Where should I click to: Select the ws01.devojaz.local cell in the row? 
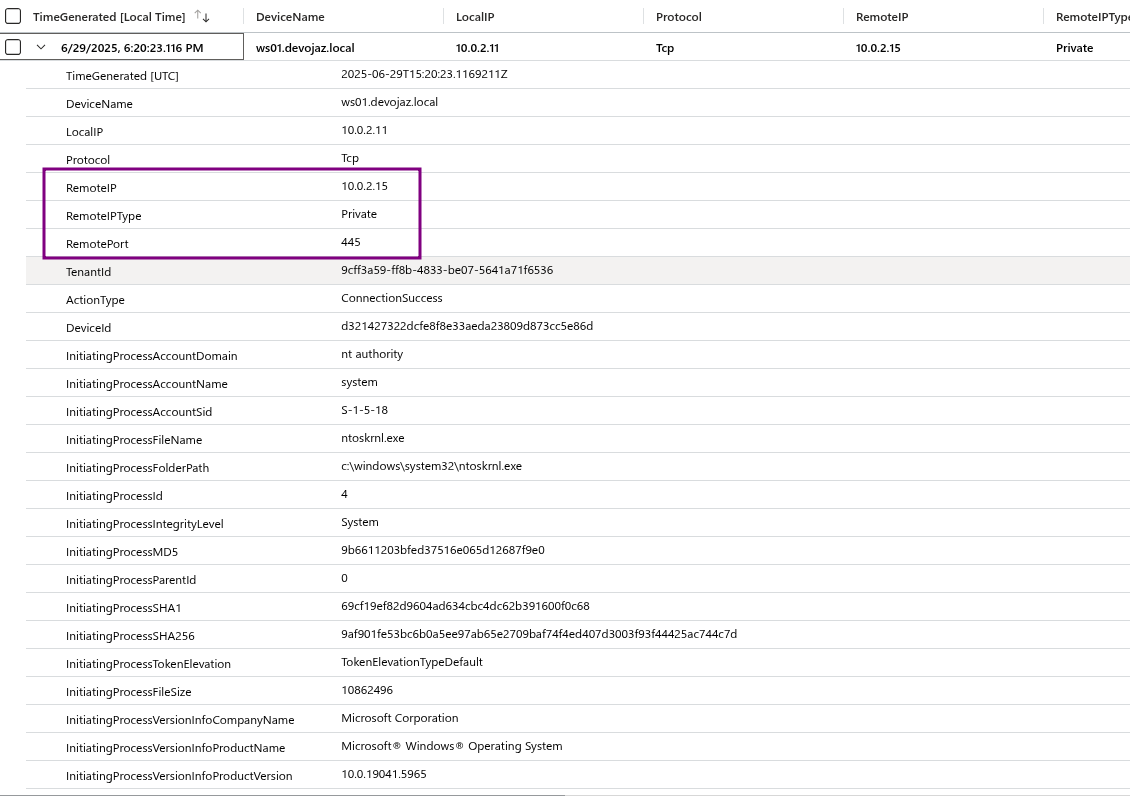pos(305,48)
